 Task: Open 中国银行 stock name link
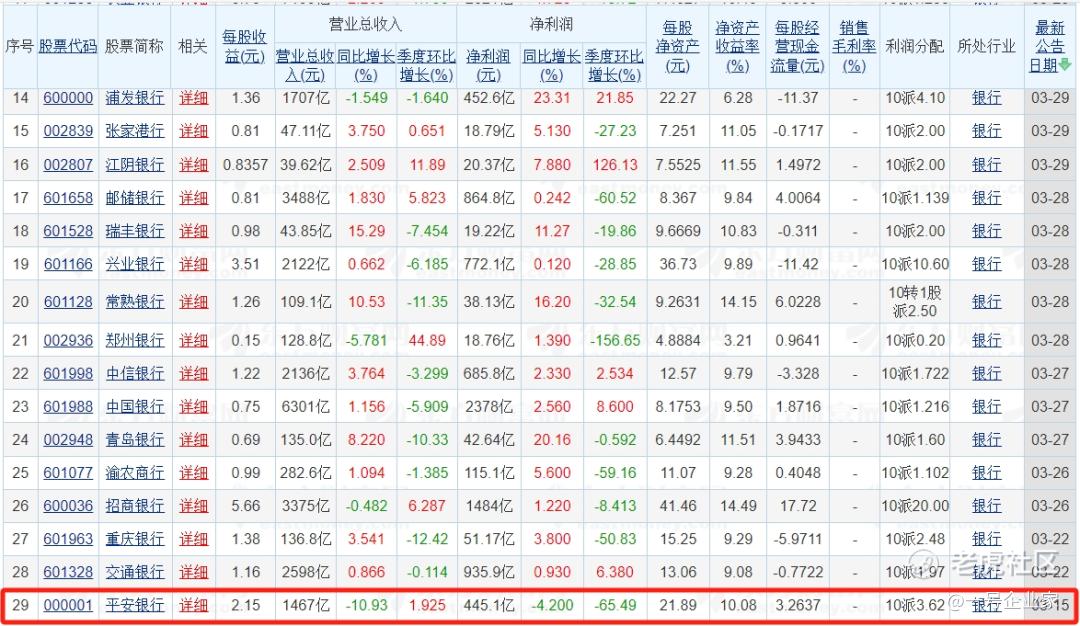[134, 406]
